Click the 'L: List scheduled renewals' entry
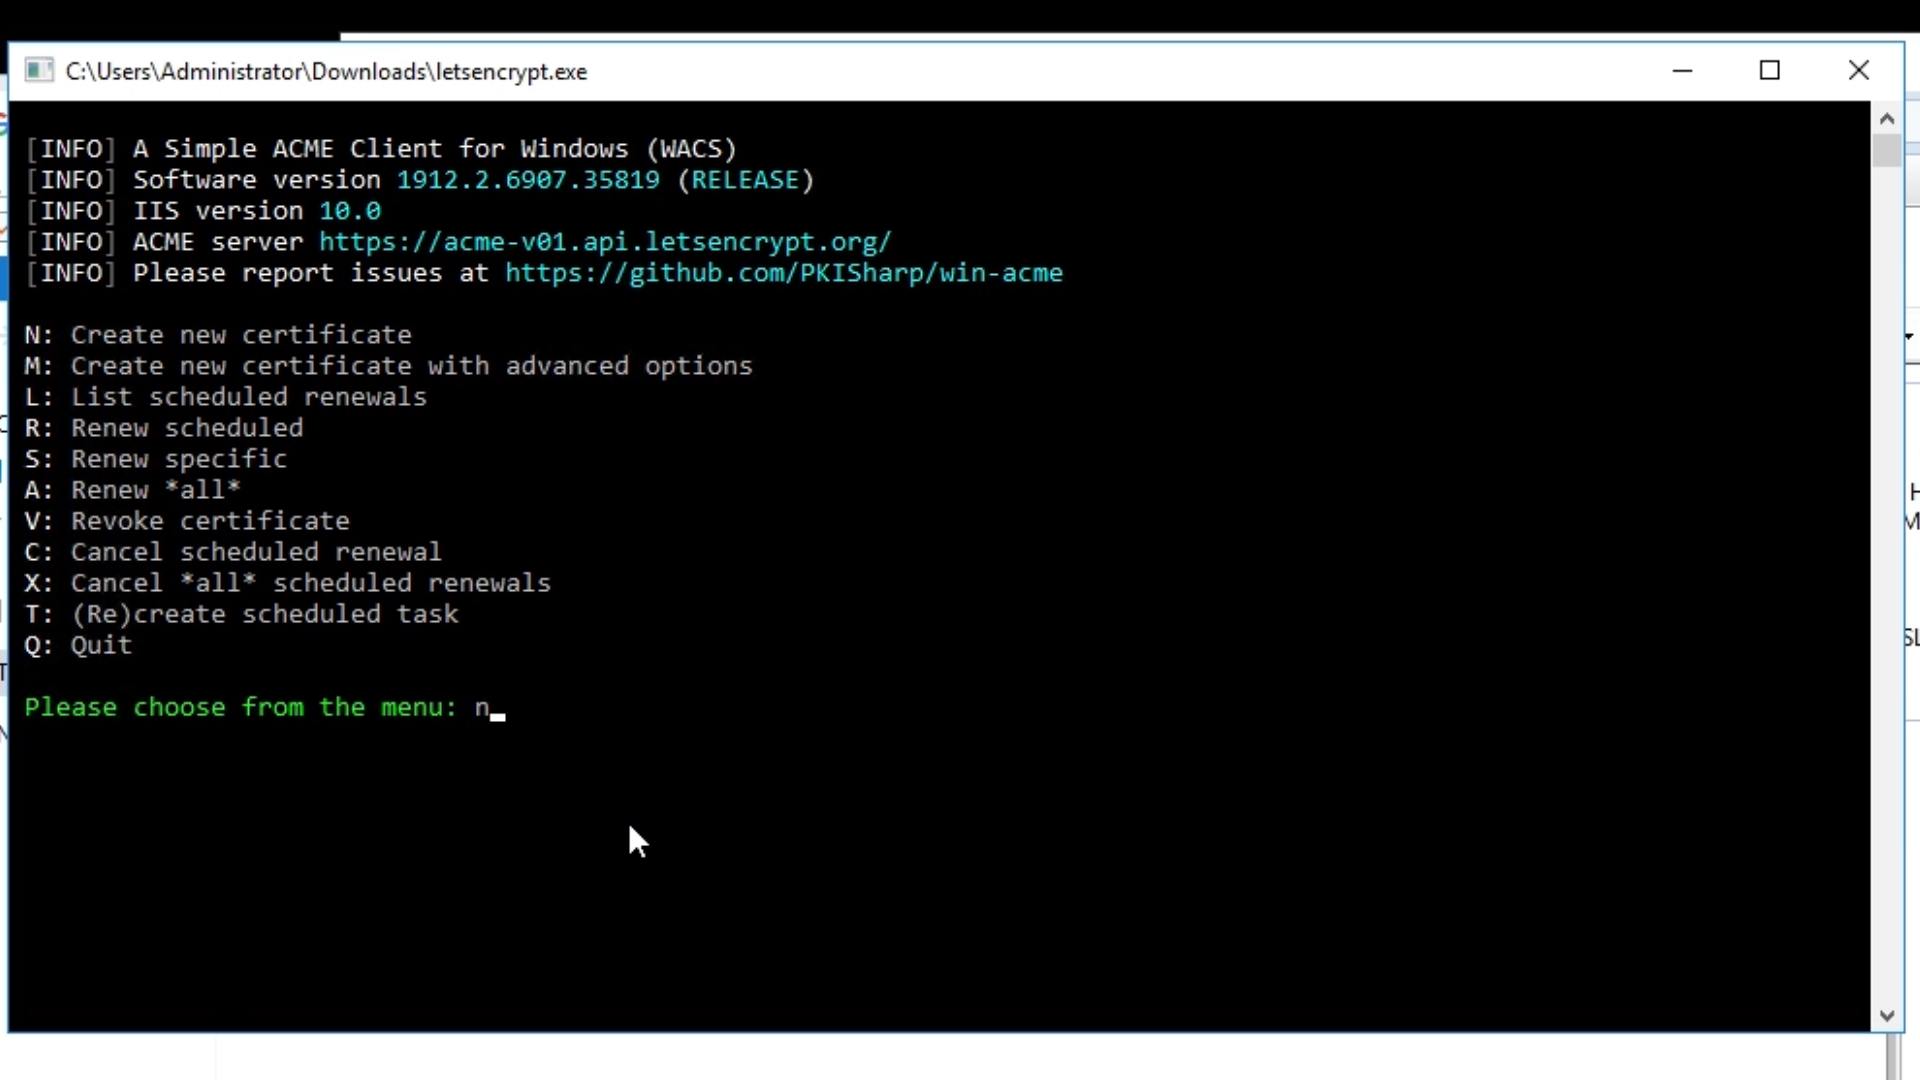1920x1080 pixels. (x=226, y=397)
